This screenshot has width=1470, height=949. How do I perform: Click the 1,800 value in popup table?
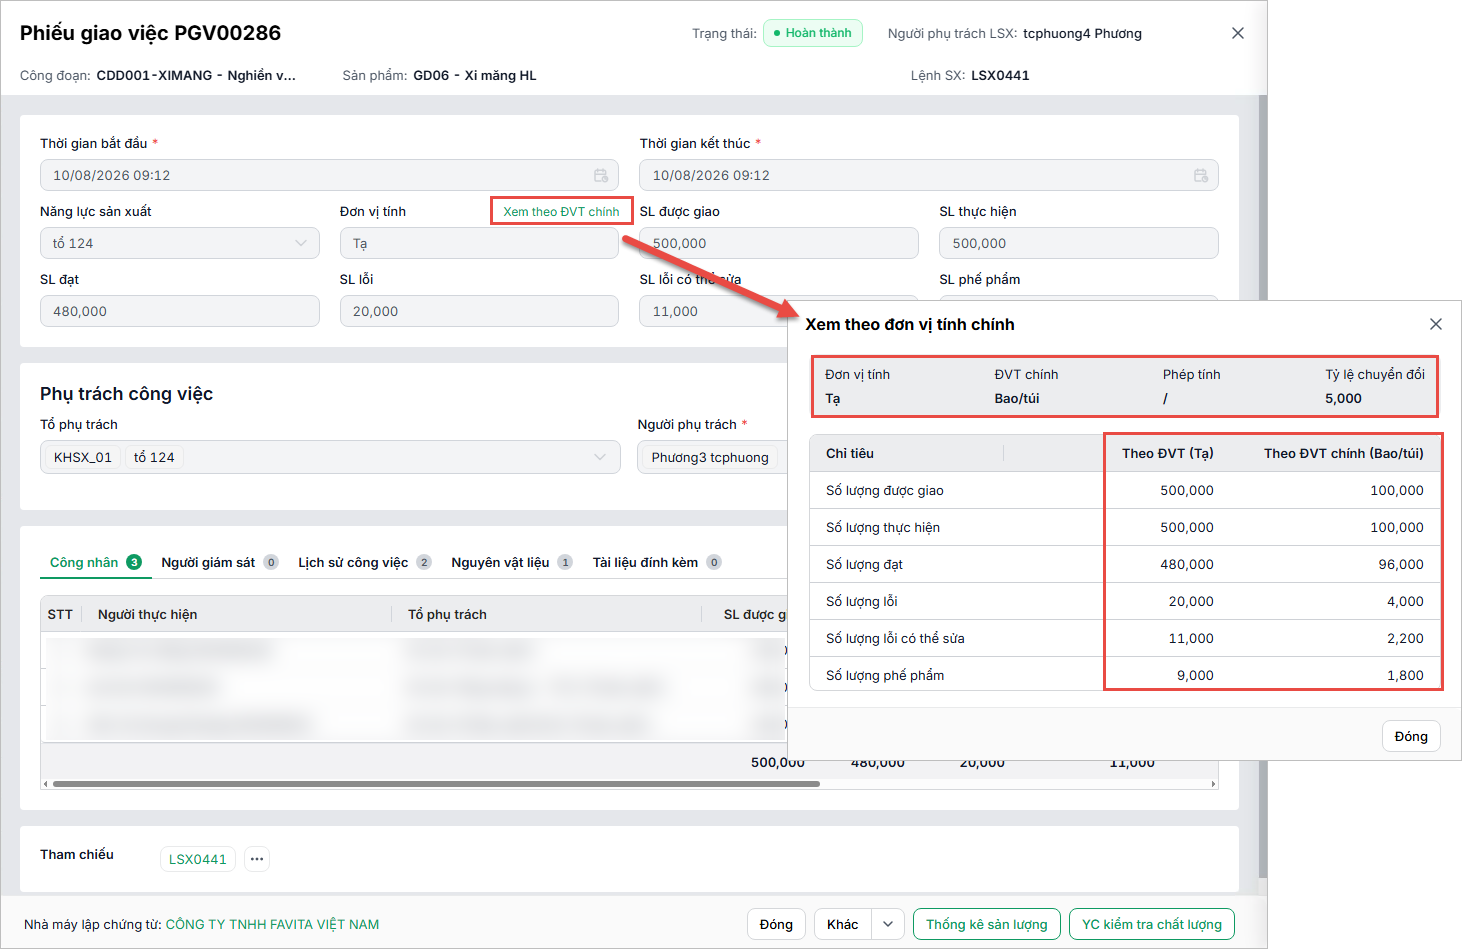point(1405,675)
